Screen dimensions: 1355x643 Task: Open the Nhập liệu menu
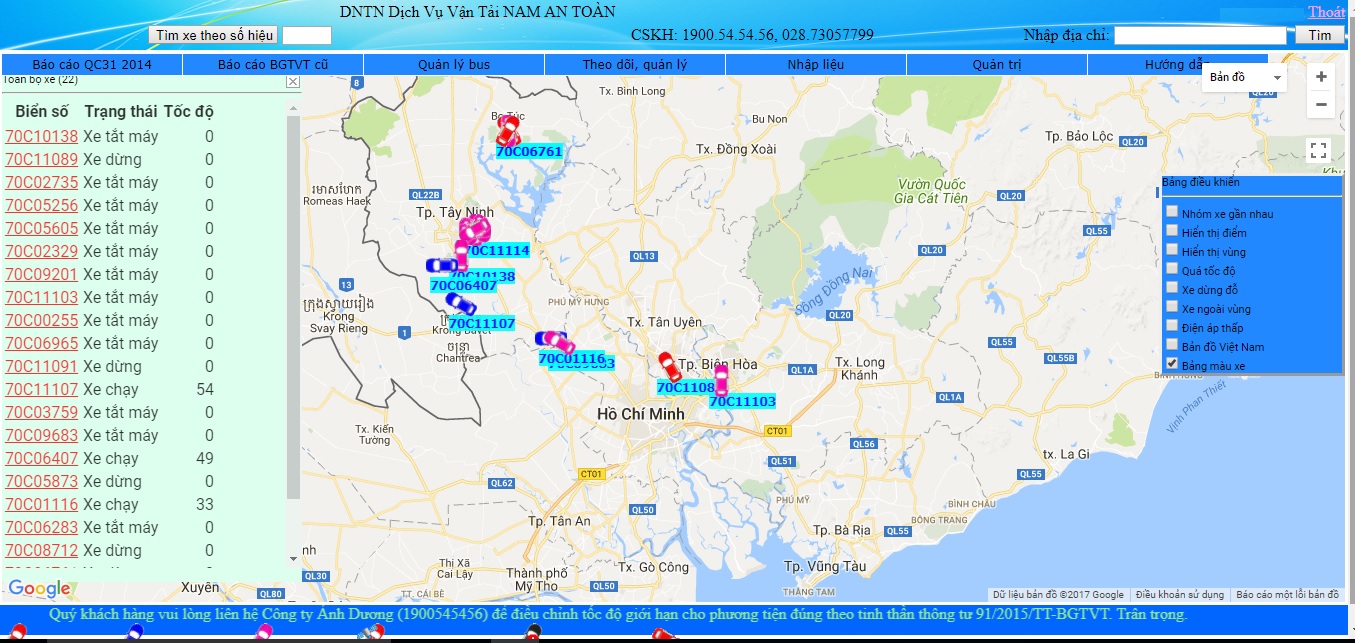pyautogui.click(x=816, y=64)
